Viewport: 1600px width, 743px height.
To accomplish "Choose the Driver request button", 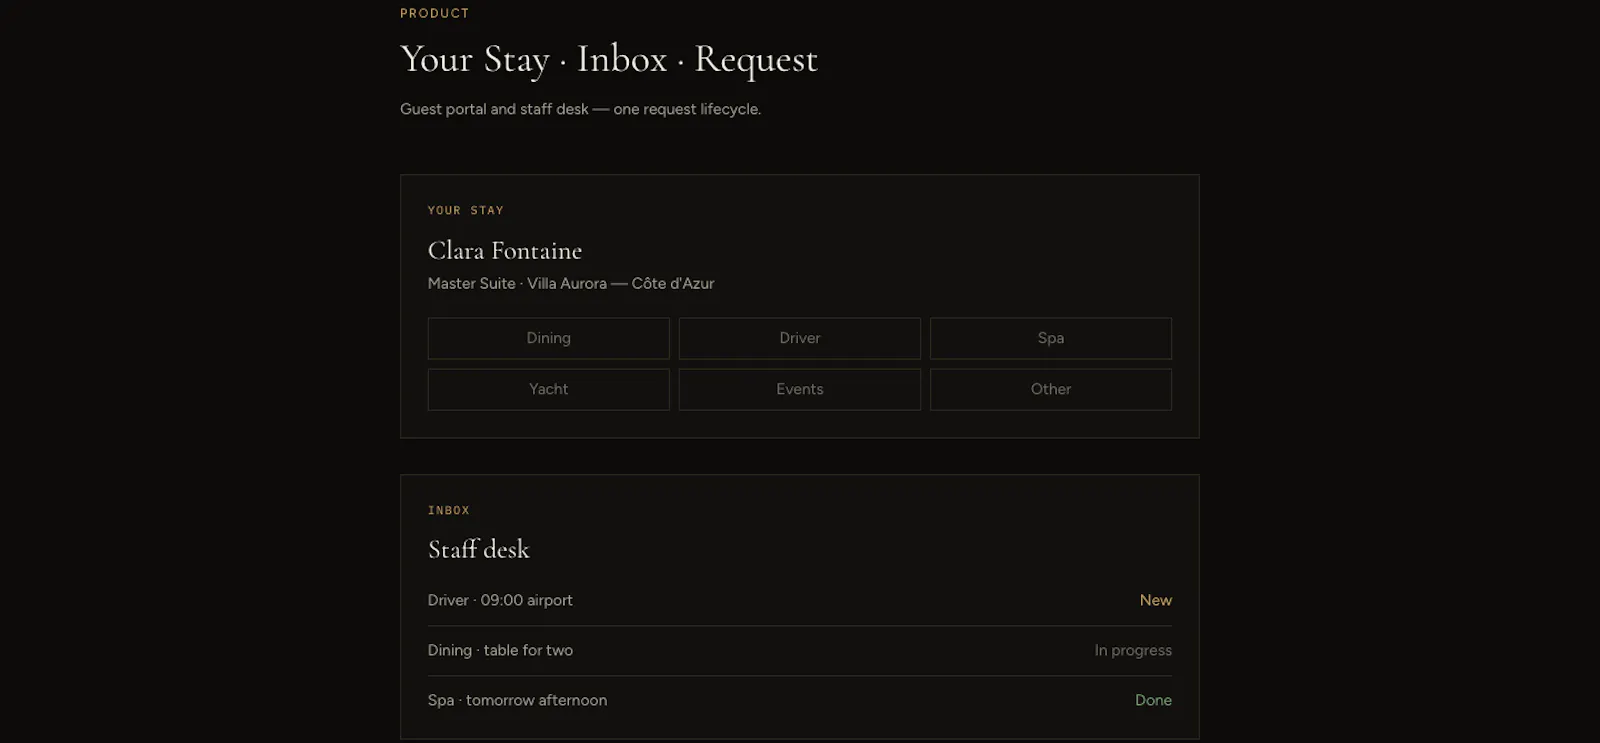I will tap(800, 338).
